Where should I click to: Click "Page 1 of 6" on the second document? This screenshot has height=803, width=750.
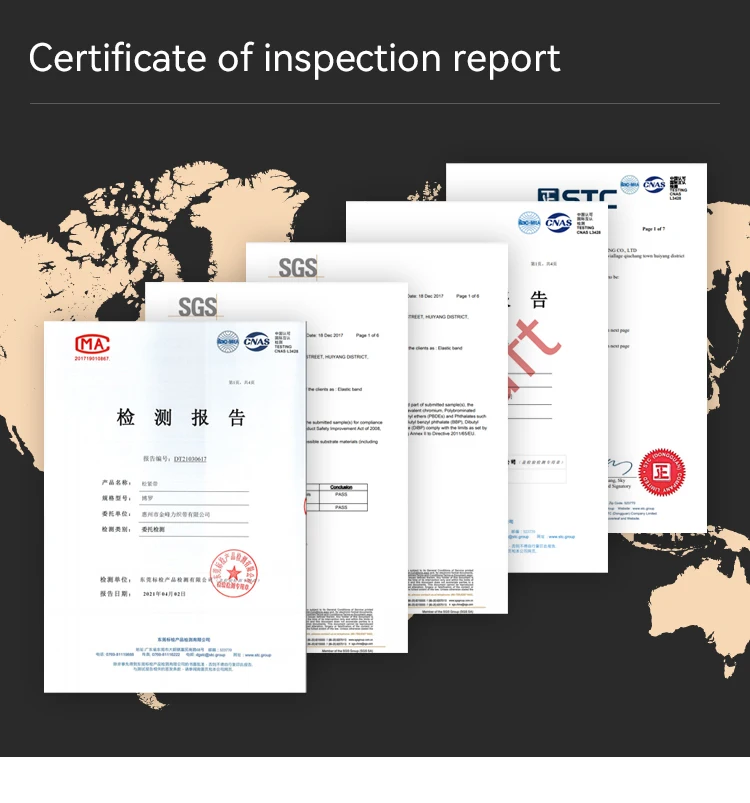coord(368,335)
